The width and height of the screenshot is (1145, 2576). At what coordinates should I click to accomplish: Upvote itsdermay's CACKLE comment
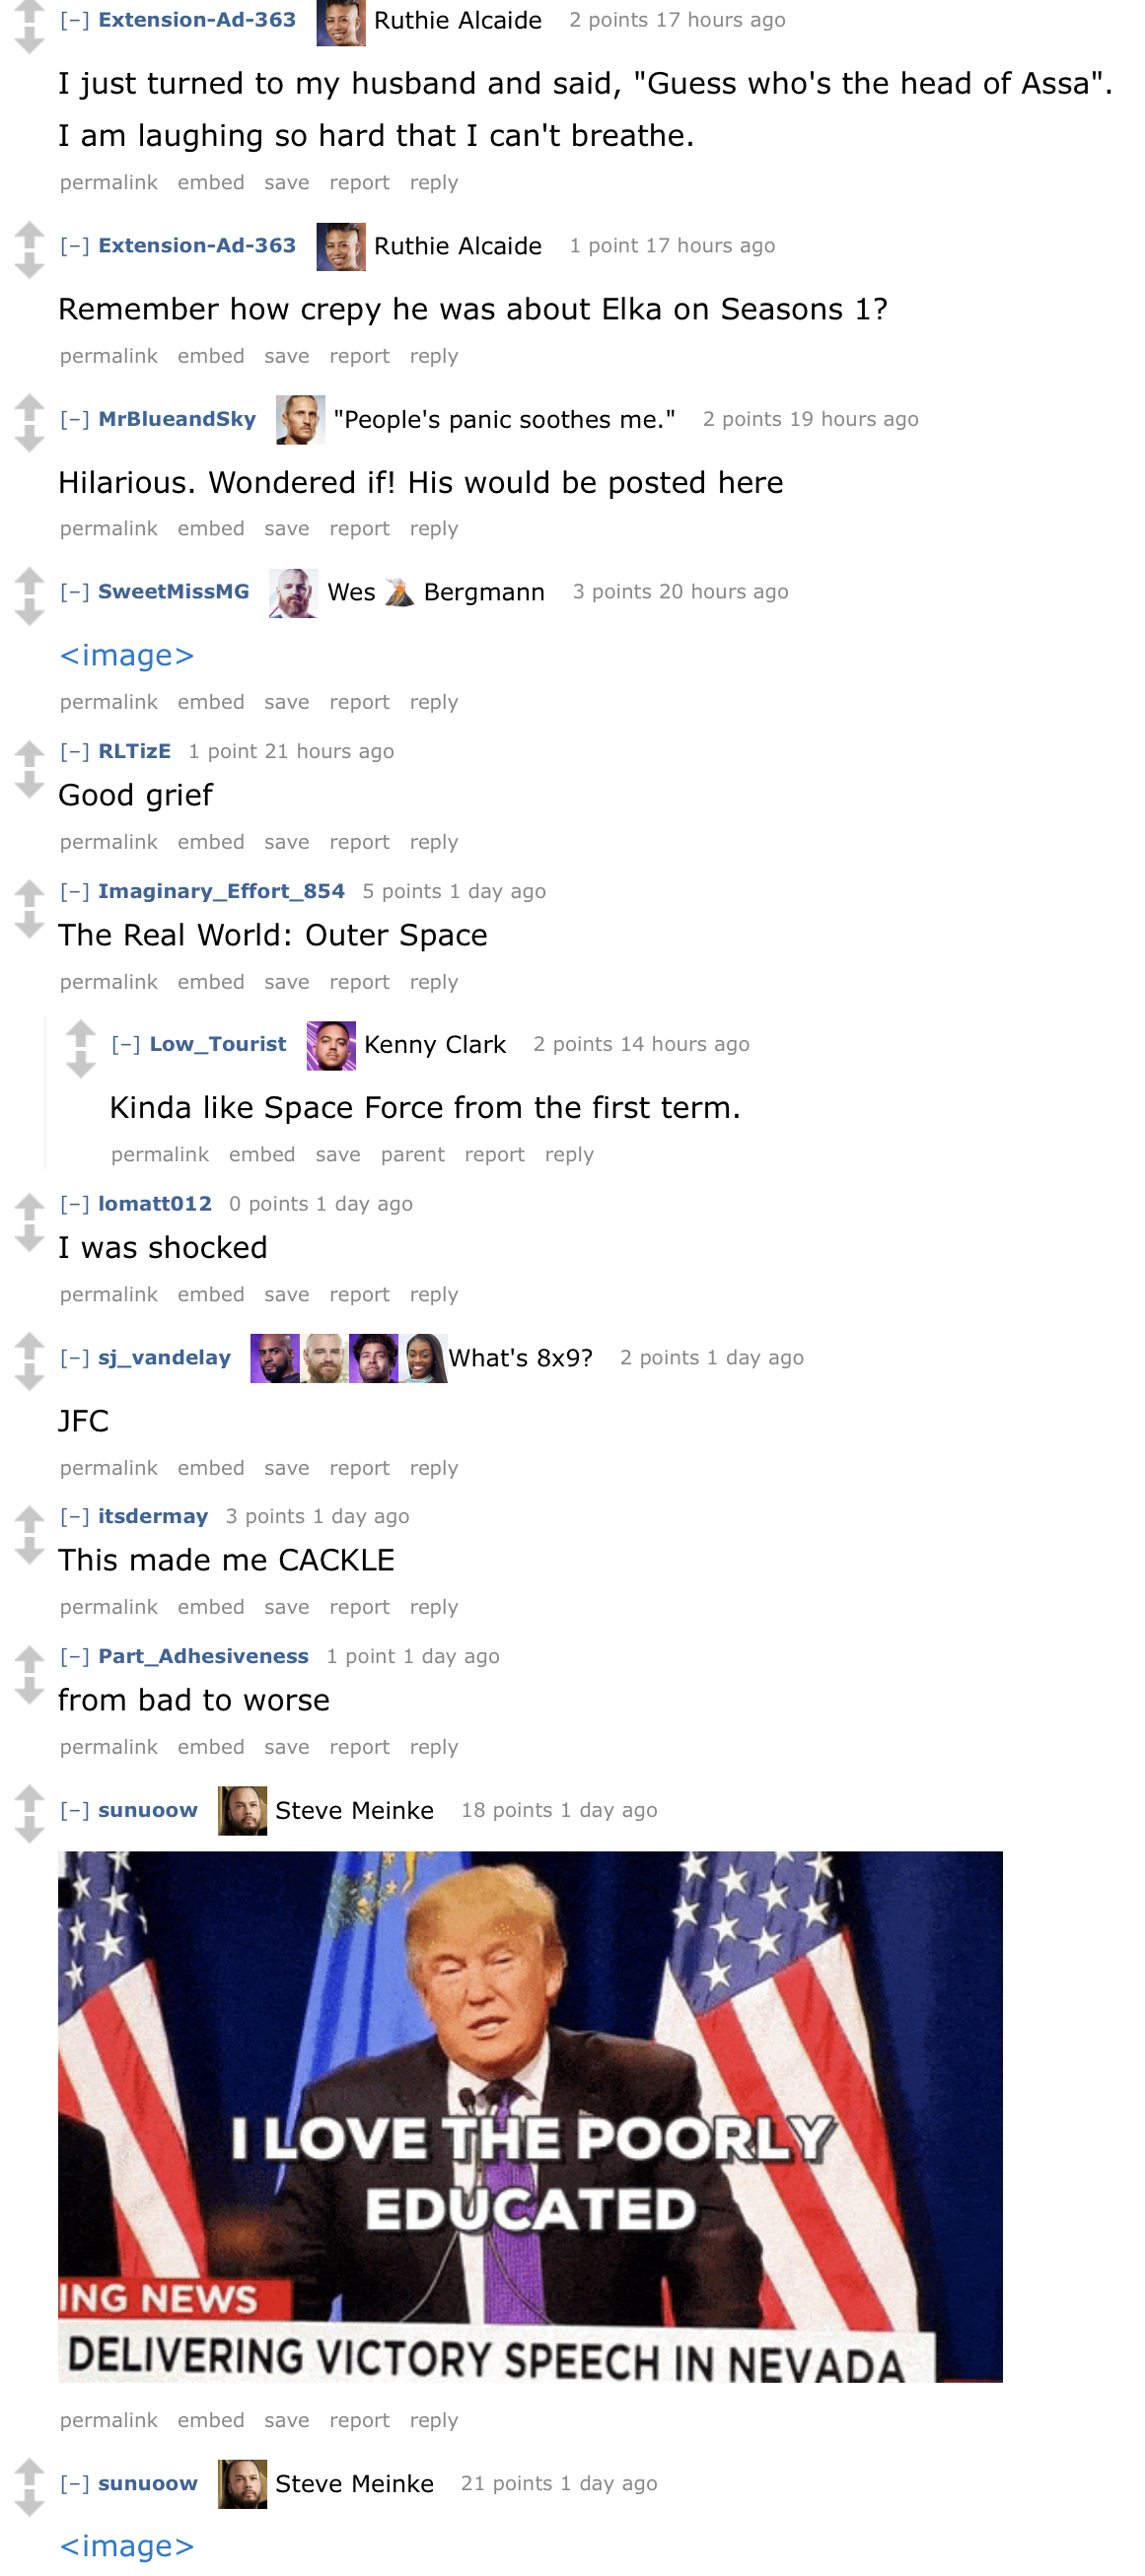pos(29,1518)
